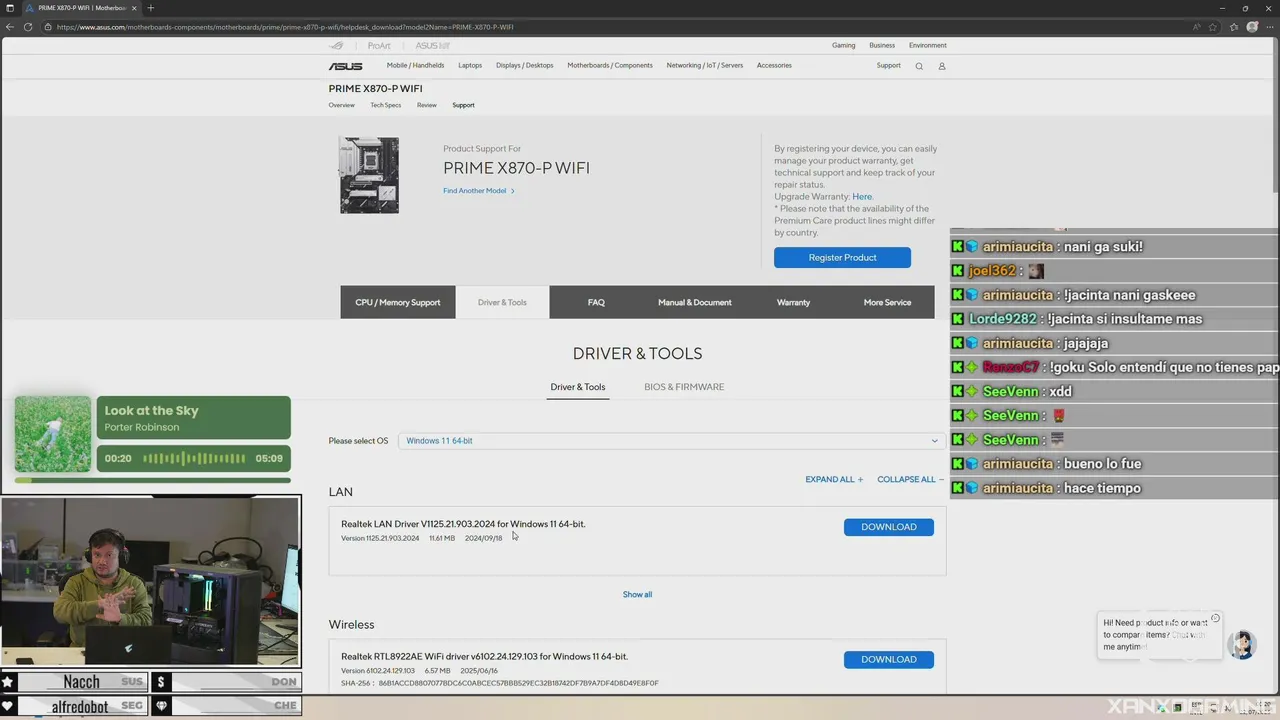
Task: Click the read aloud icon in address bar
Action: (x=1197, y=27)
